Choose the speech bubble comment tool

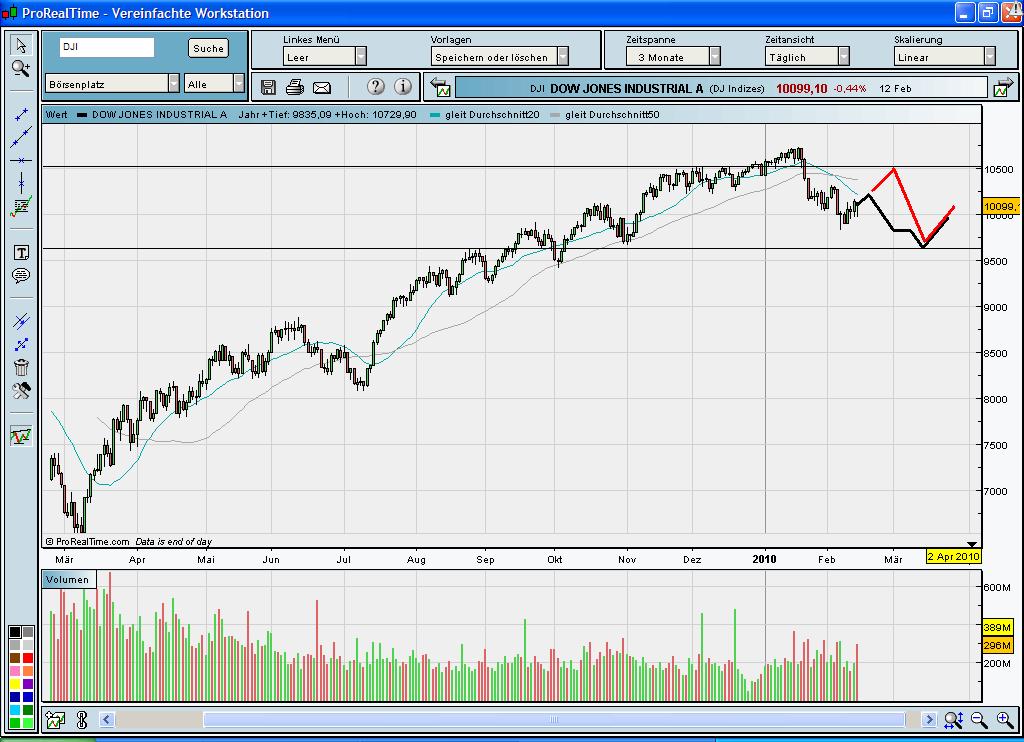[21, 276]
